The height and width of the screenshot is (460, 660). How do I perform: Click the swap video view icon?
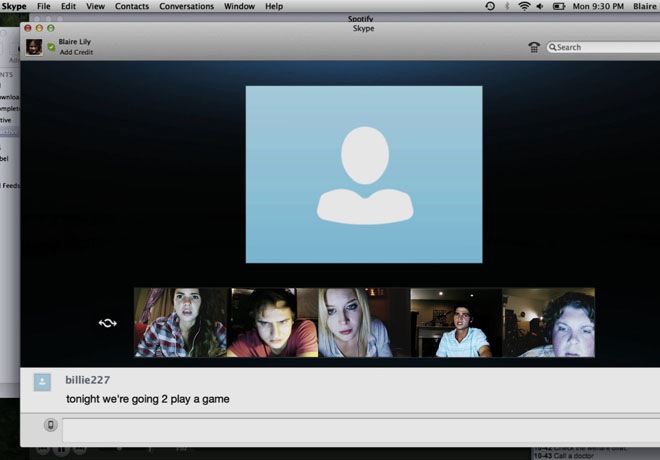(x=108, y=323)
